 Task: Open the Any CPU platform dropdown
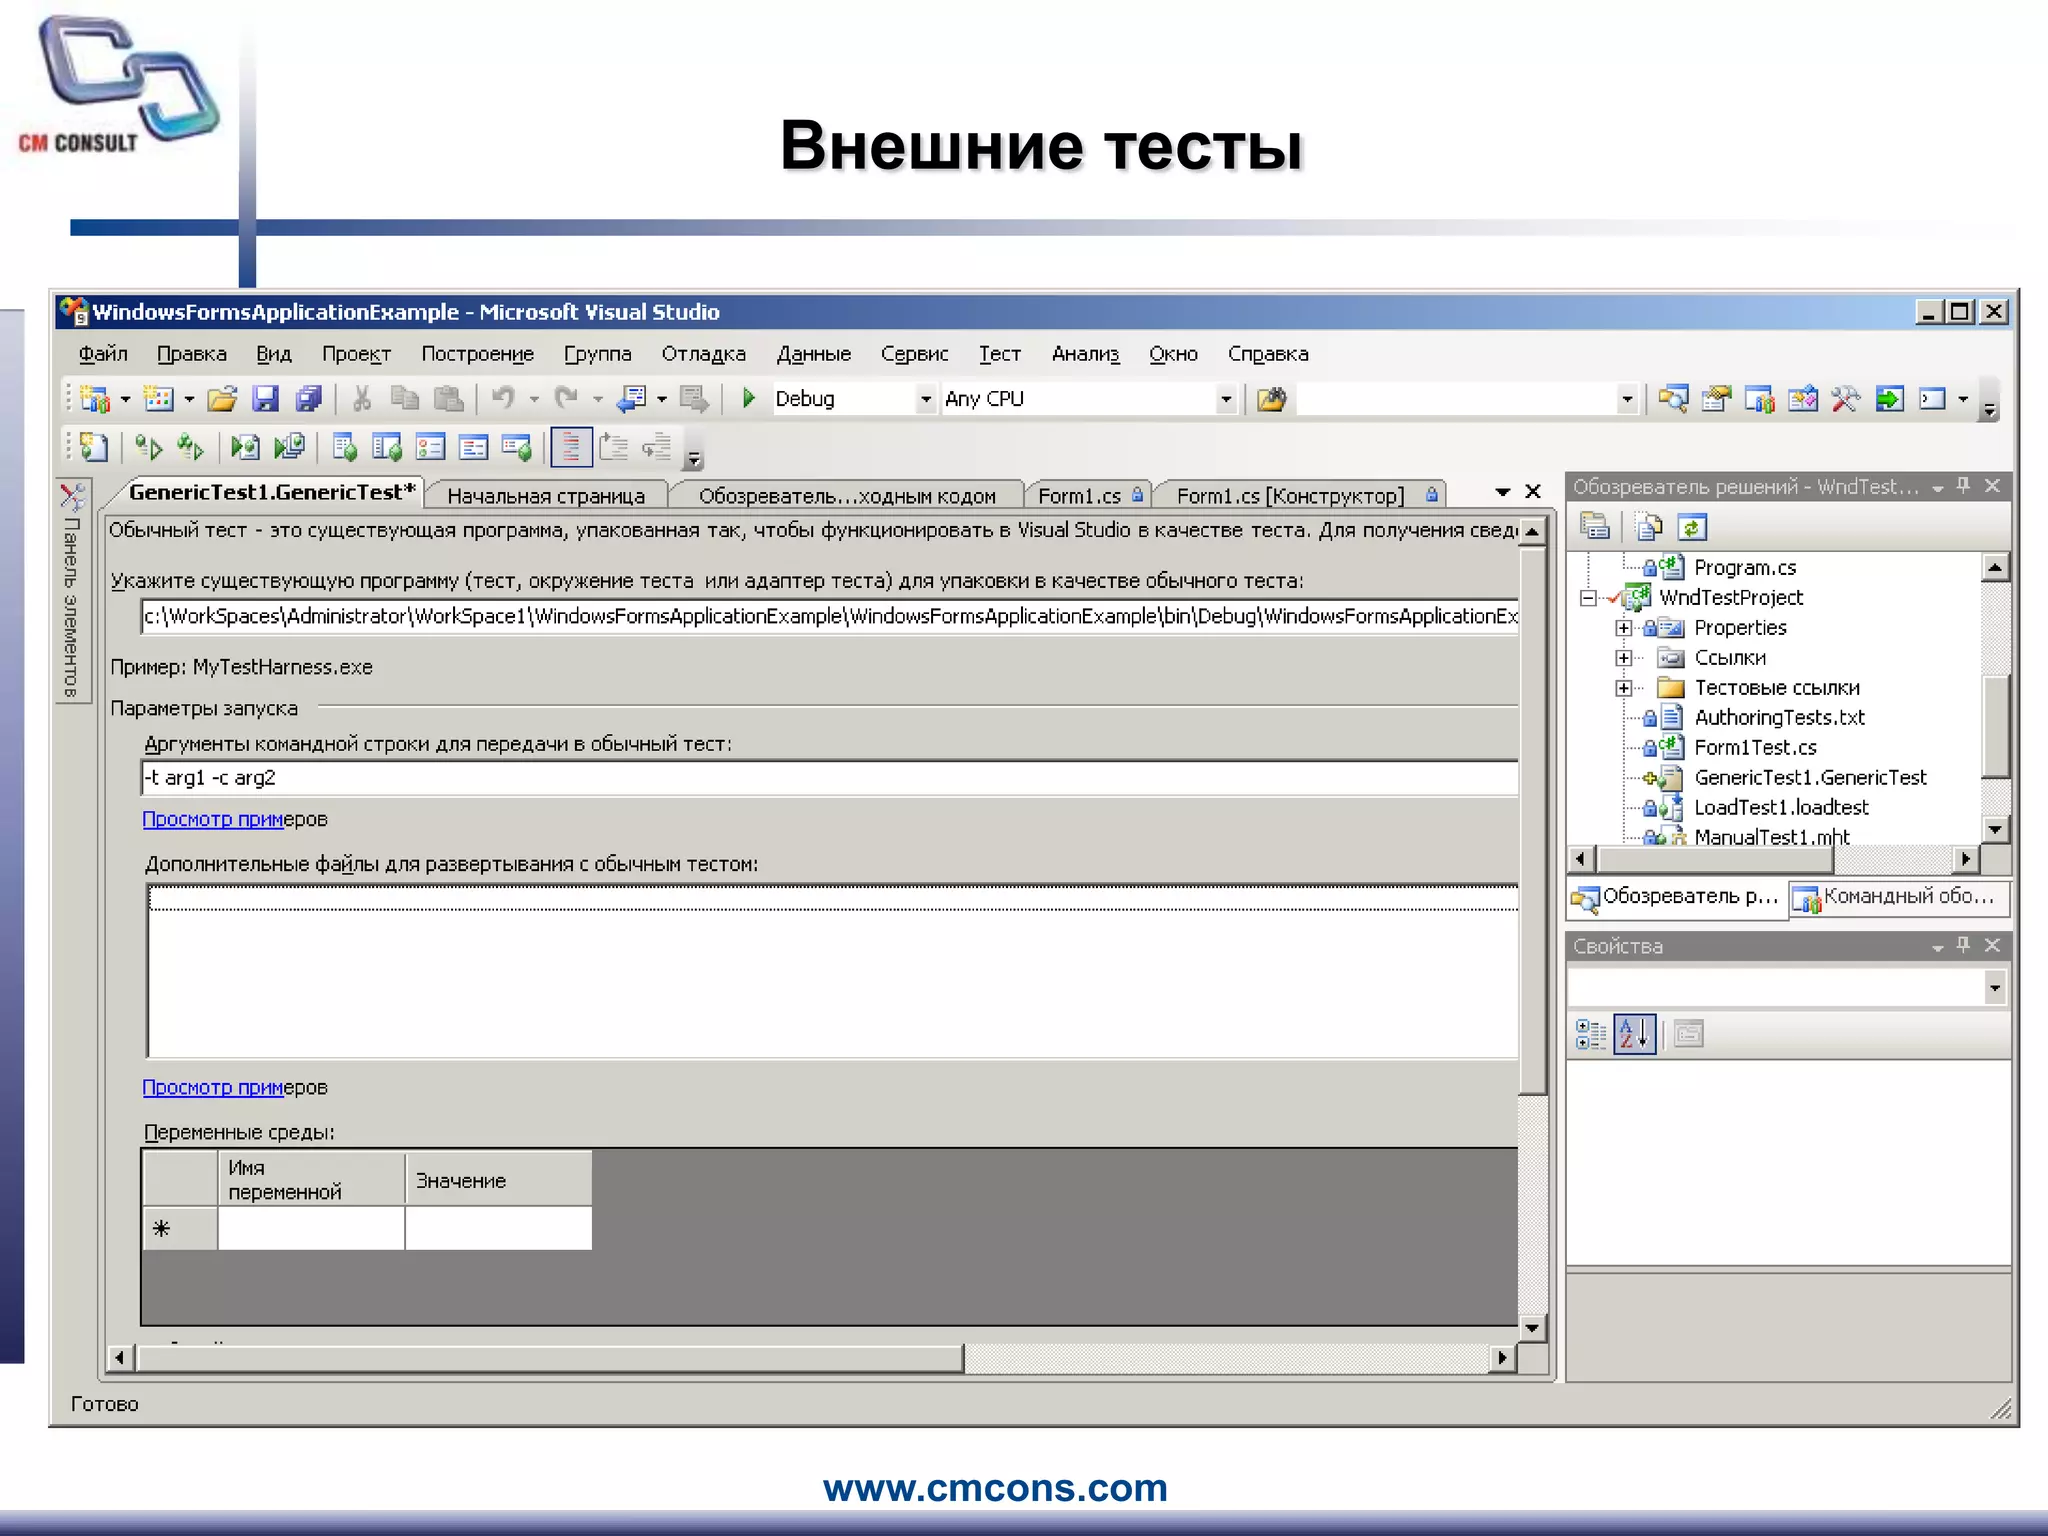(x=1226, y=399)
